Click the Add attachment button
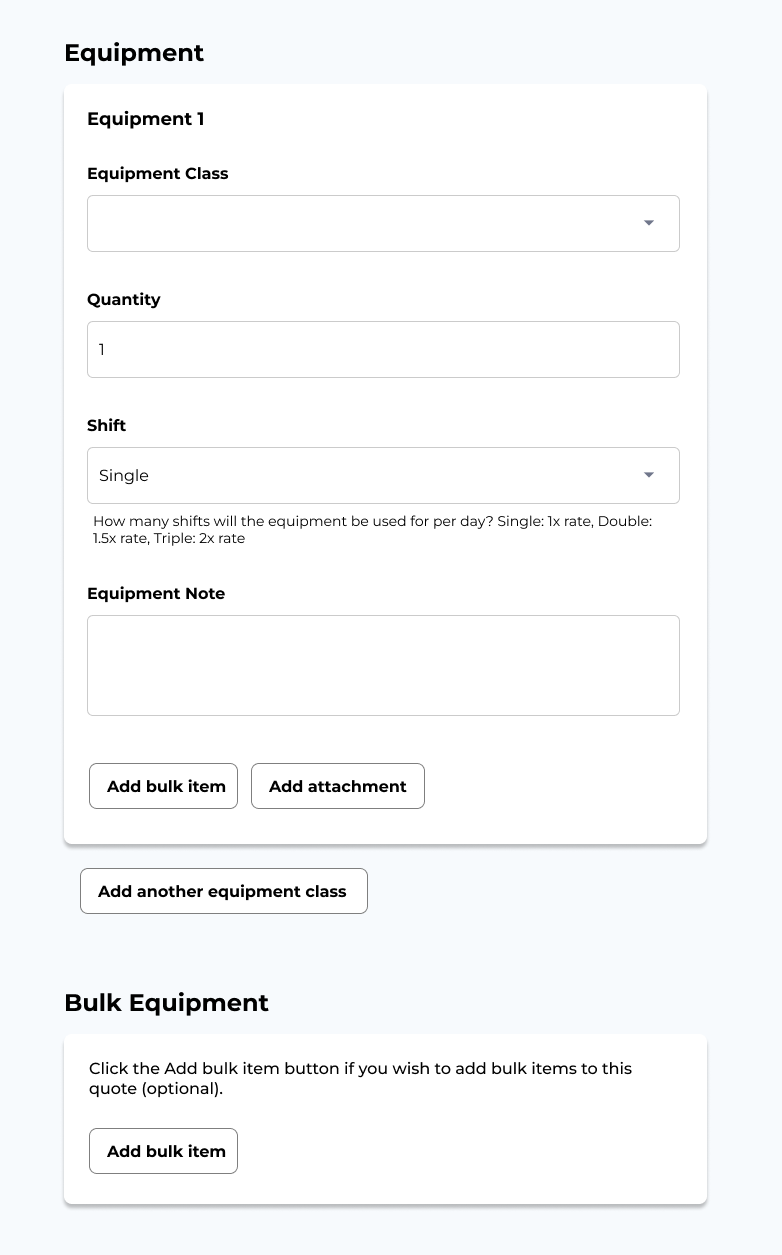The image size is (782, 1255). (x=338, y=786)
